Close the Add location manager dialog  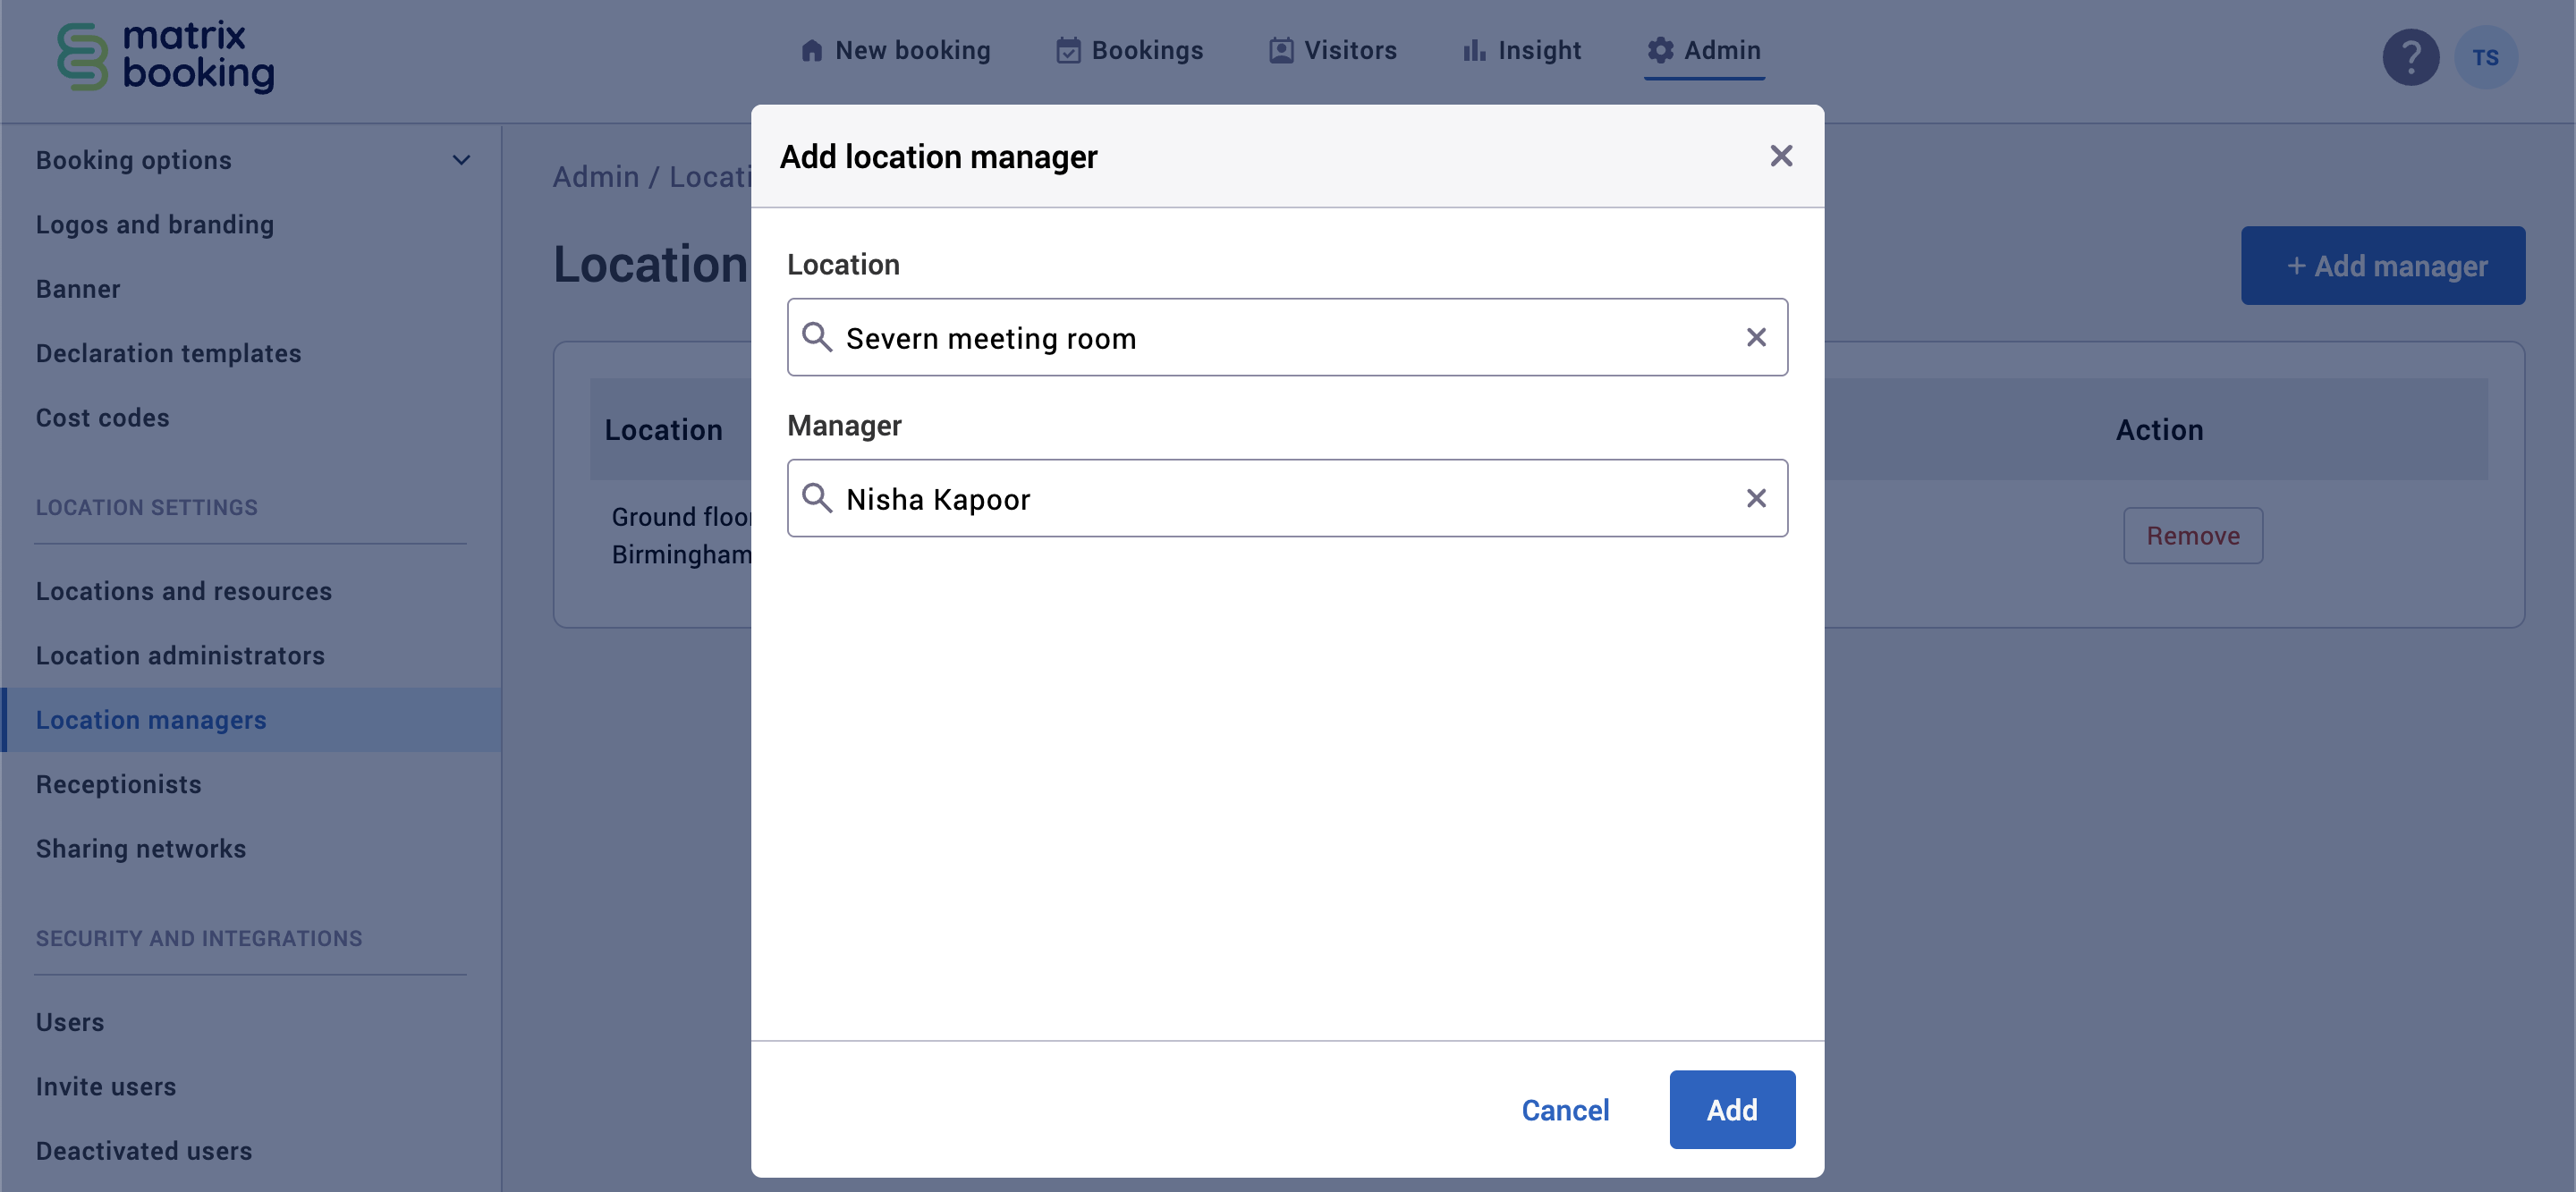pyautogui.click(x=1781, y=155)
